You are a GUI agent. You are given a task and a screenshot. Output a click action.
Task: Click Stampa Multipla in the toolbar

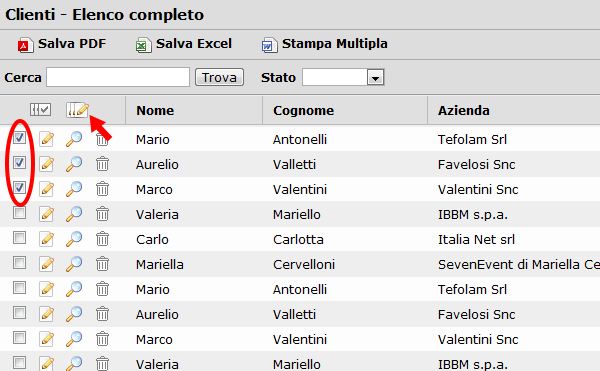(324, 44)
